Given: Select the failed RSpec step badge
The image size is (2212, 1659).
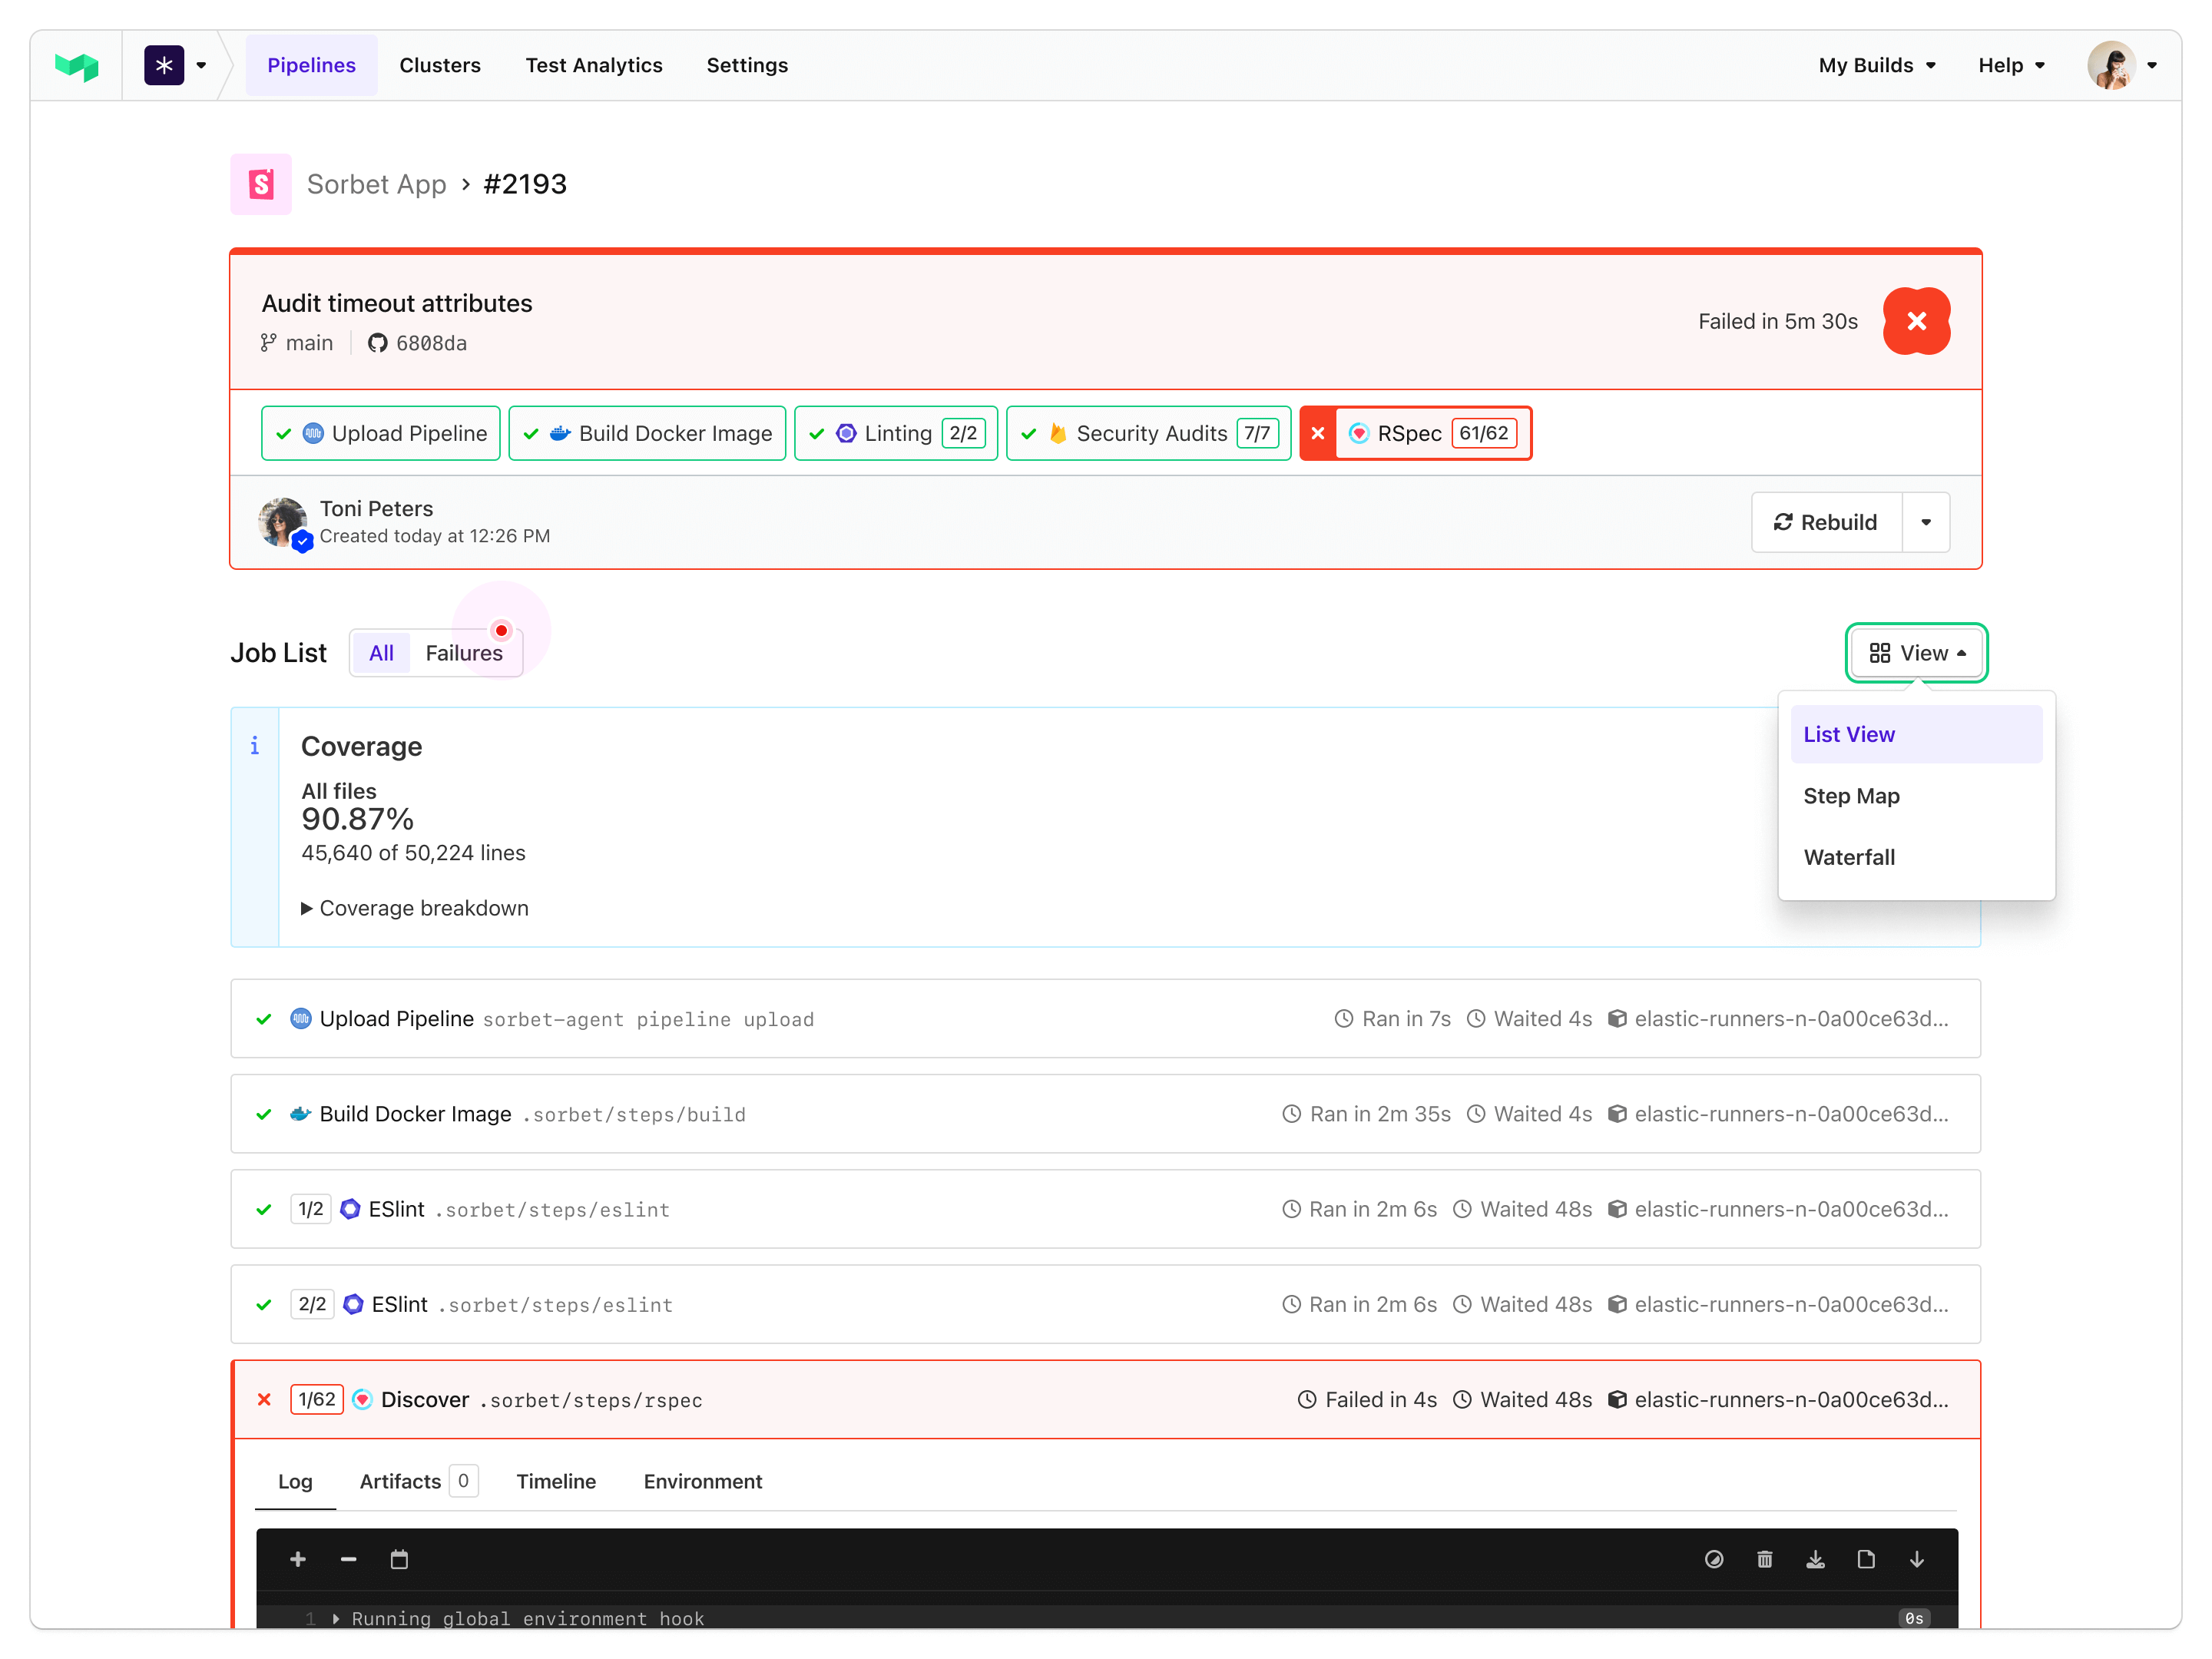Looking at the screenshot, I should [x=1415, y=433].
